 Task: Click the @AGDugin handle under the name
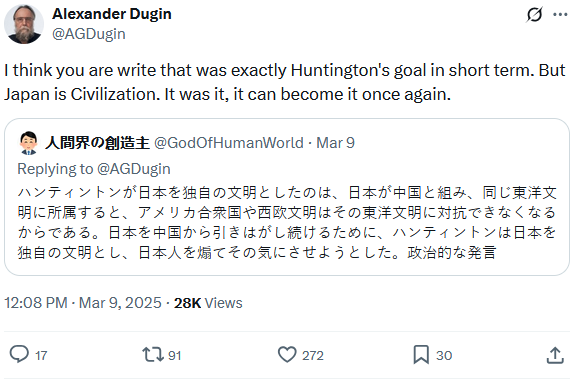tap(89, 34)
